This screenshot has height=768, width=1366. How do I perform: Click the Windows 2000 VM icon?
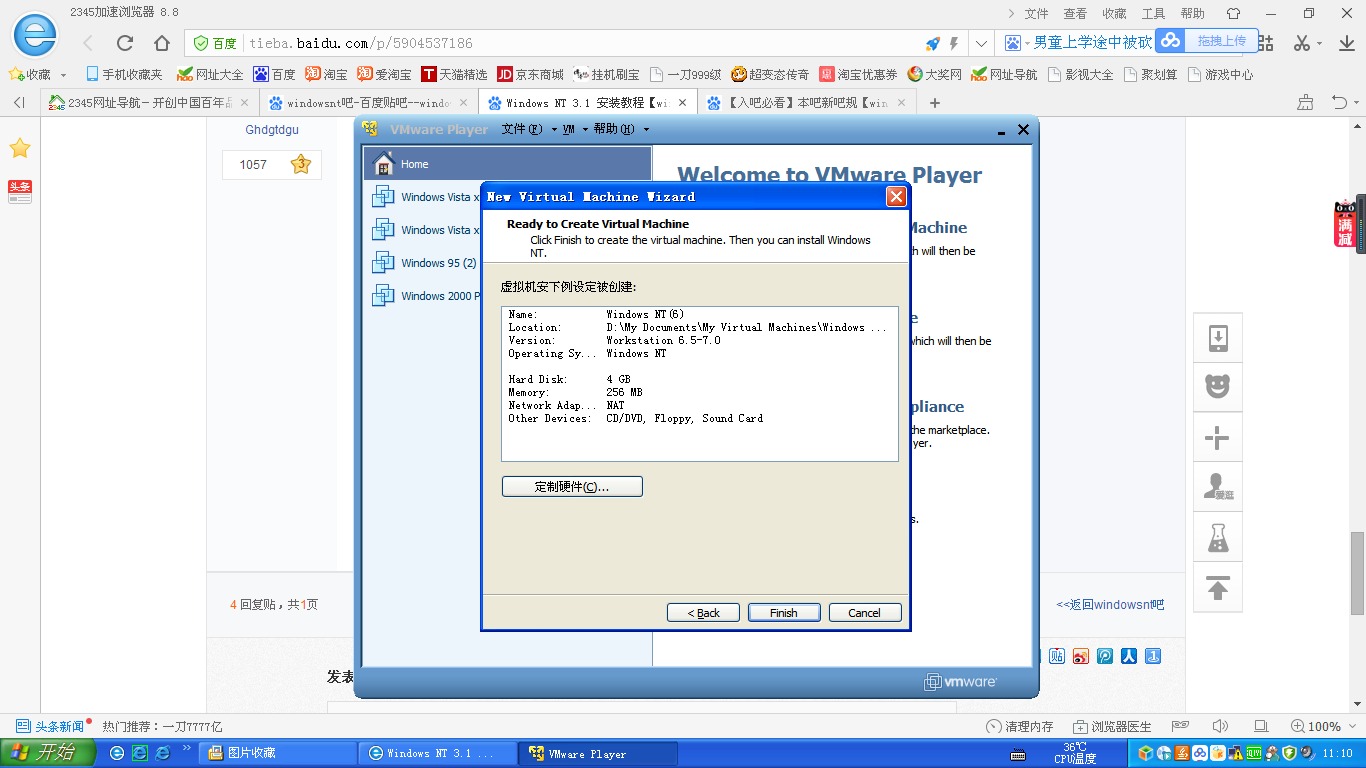coord(383,296)
